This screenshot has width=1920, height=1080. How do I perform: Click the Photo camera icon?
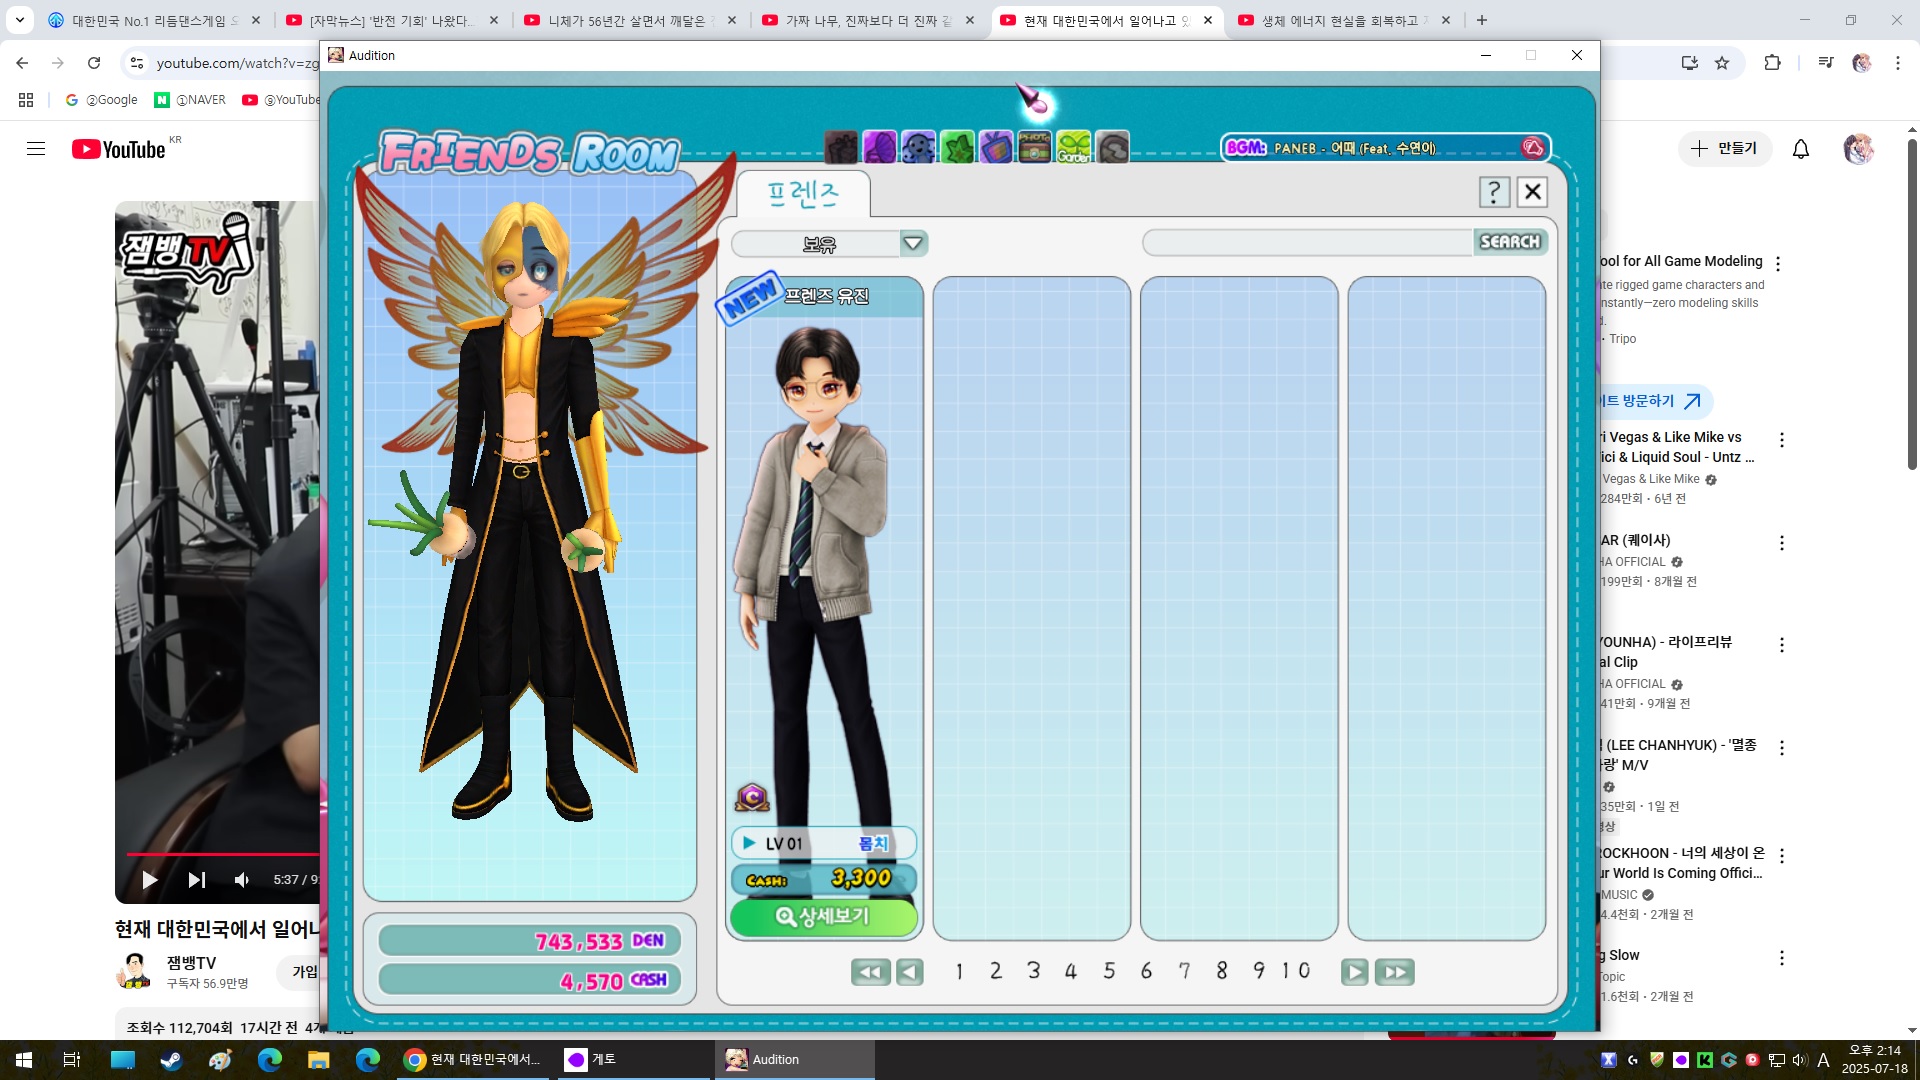(x=1035, y=148)
